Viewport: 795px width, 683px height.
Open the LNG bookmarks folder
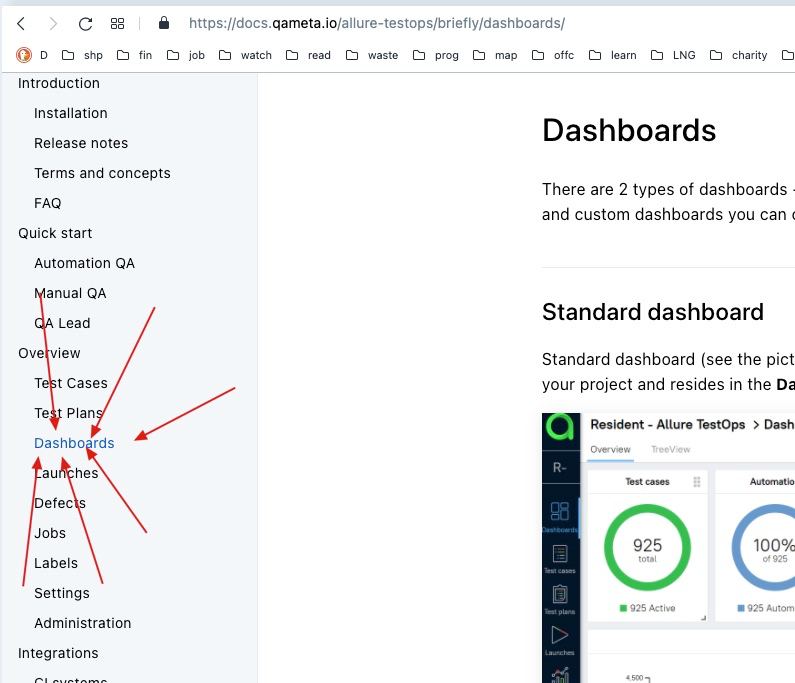673,55
